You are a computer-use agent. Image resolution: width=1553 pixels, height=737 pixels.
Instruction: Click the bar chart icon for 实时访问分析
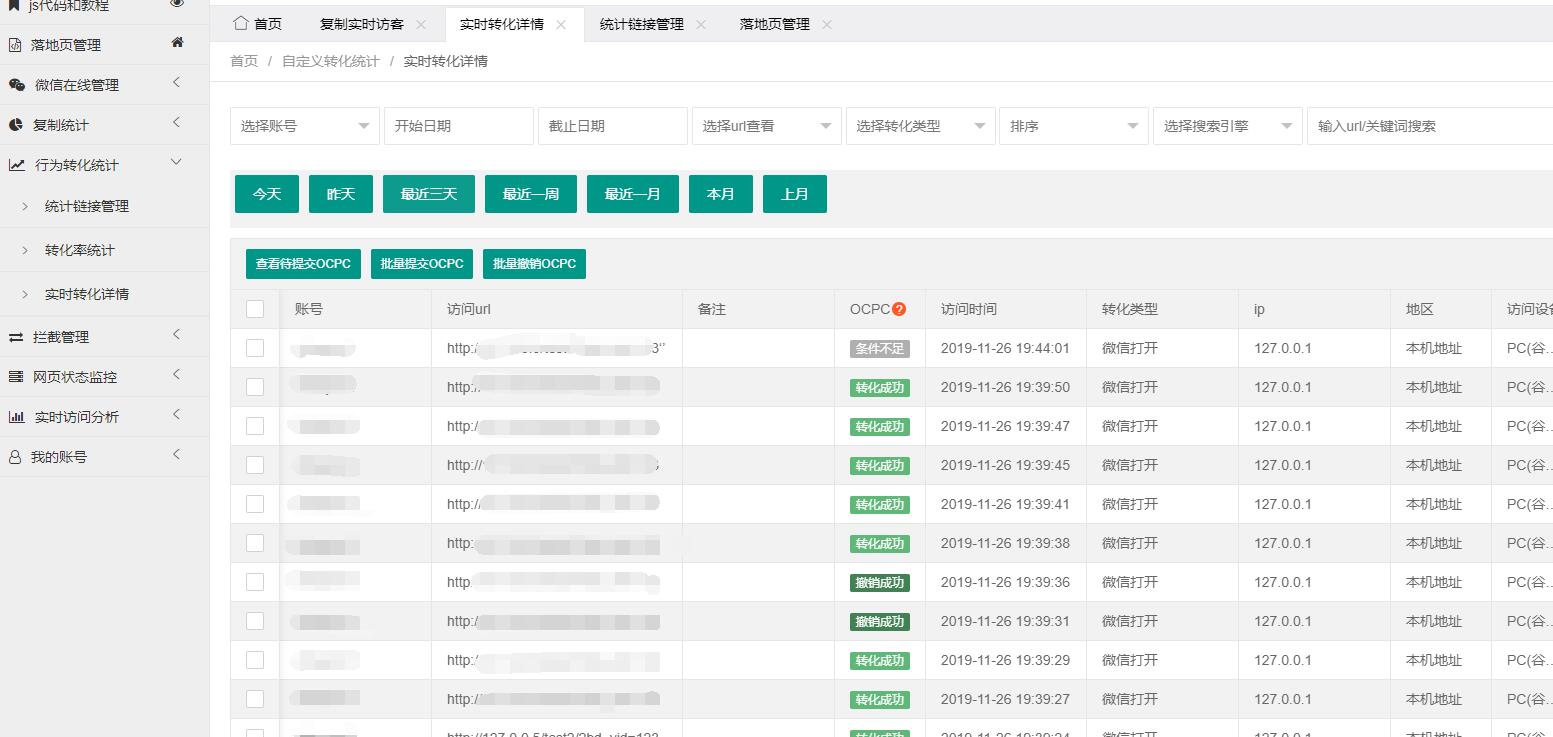pos(16,417)
